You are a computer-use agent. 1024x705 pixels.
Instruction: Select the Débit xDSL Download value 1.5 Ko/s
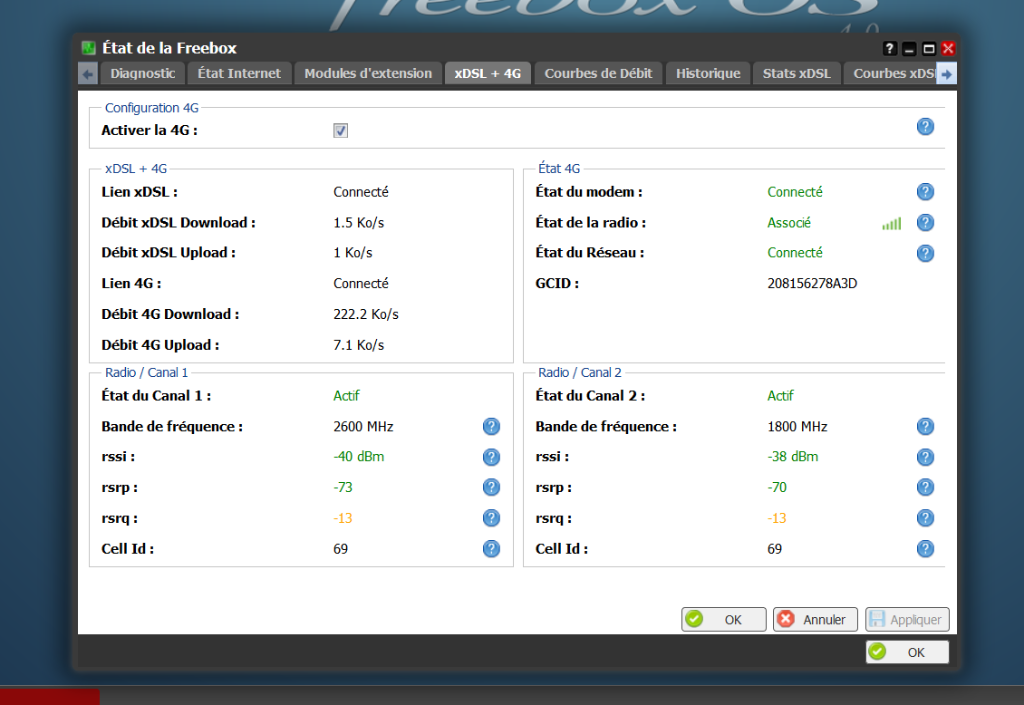coord(359,223)
